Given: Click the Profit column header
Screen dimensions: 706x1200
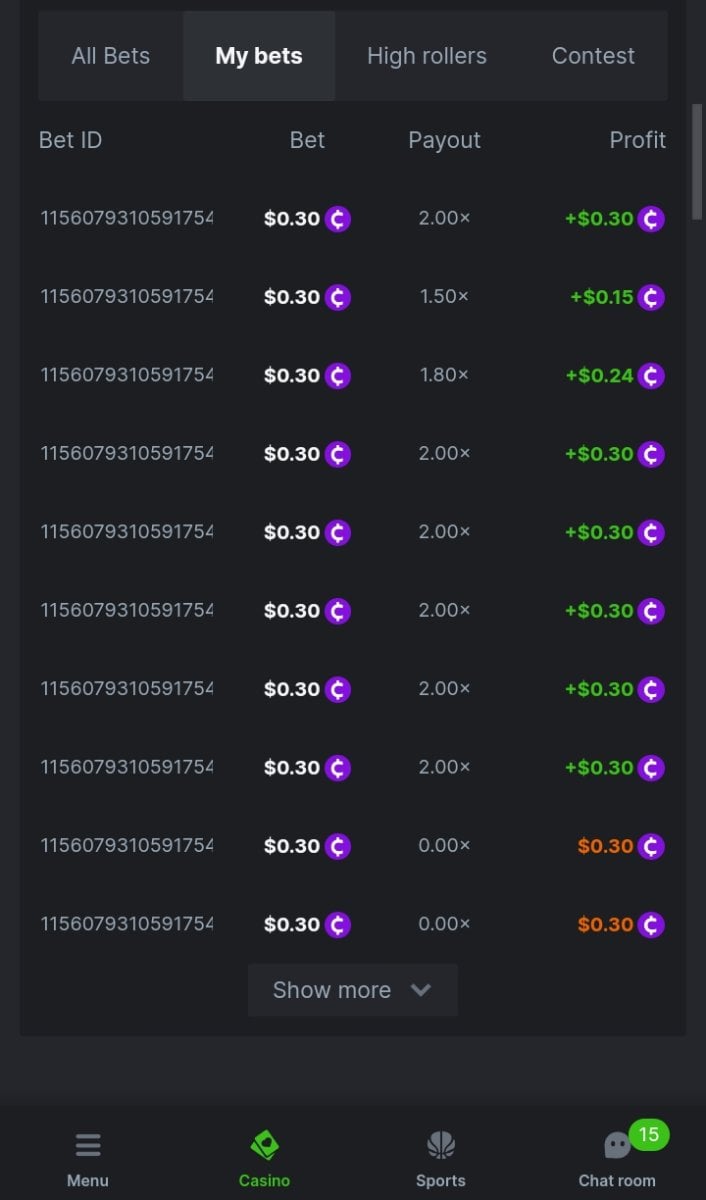Looking at the screenshot, I should (637, 140).
